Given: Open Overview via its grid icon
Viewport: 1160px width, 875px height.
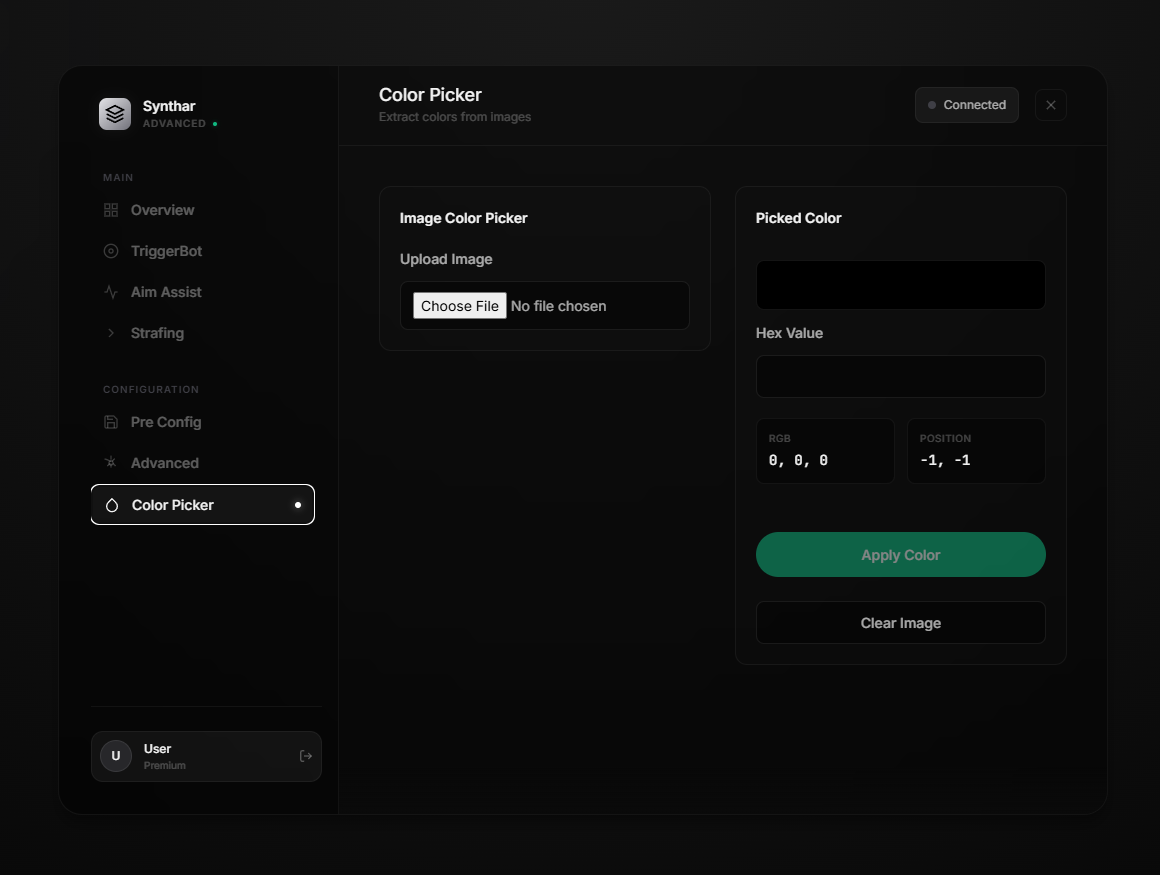Looking at the screenshot, I should tap(110, 210).
